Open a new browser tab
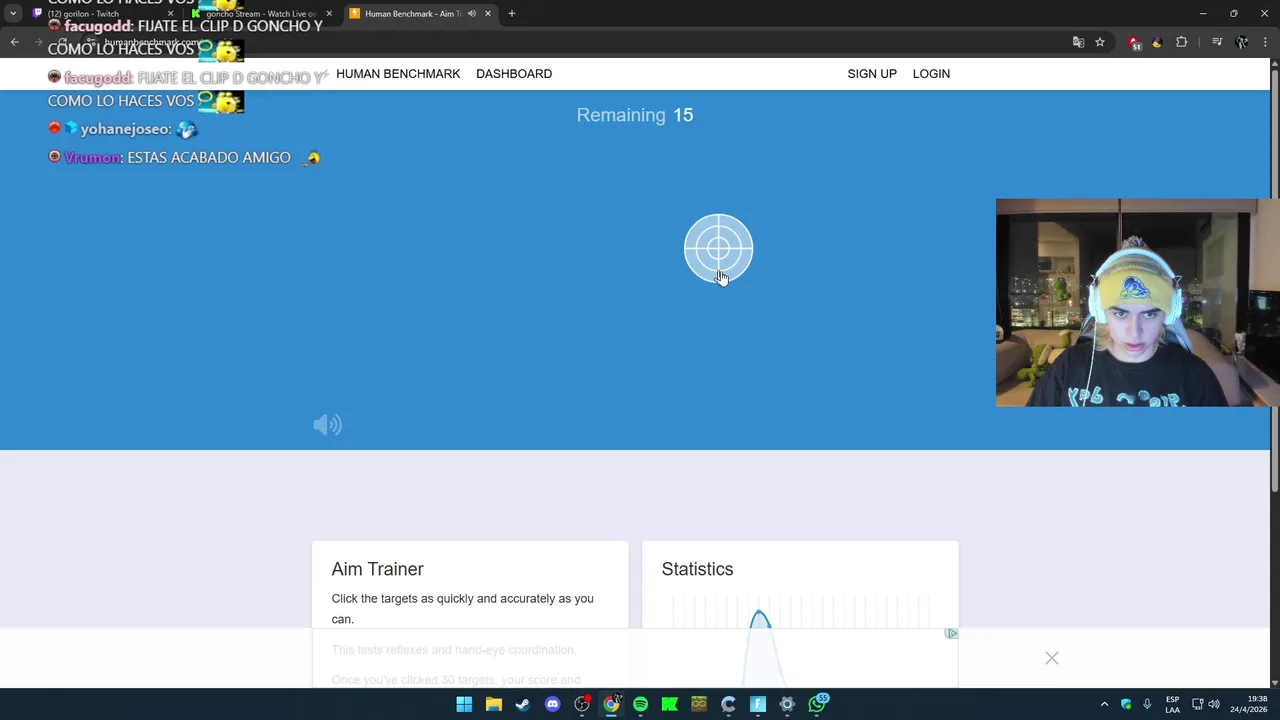 point(512,14)
